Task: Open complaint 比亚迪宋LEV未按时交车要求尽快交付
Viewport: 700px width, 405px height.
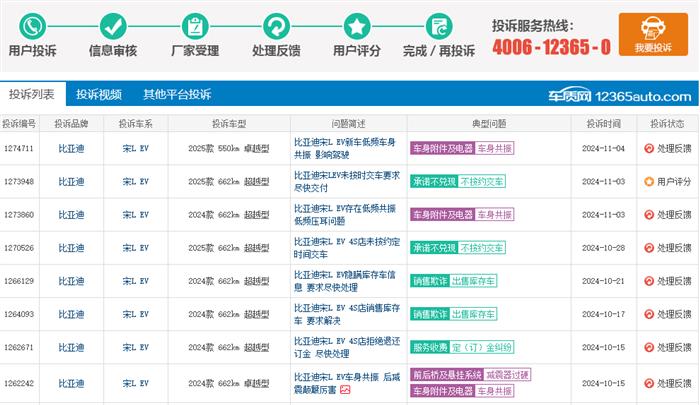Action: pos(346,181)
